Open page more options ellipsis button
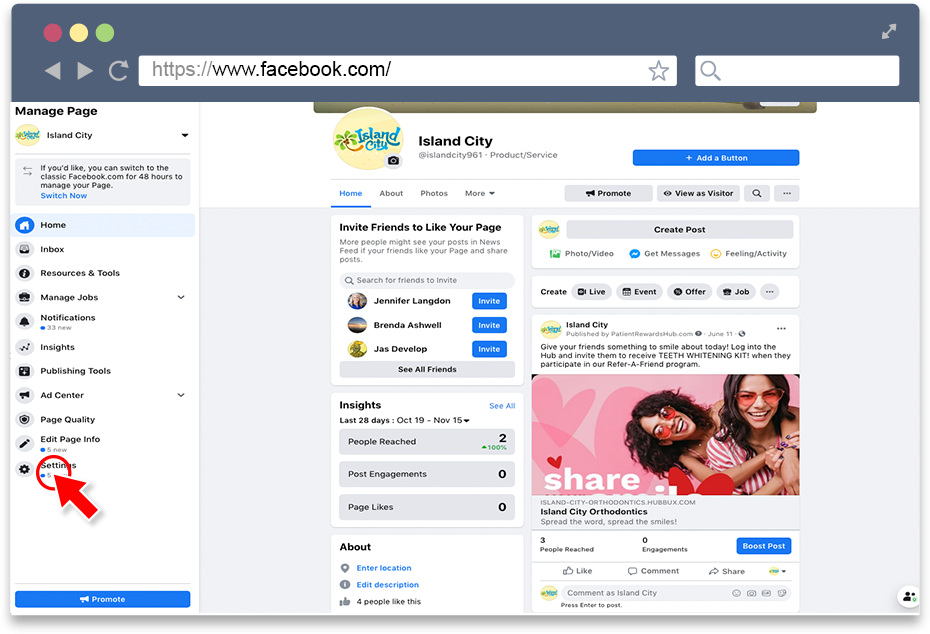 pos(786,193)
